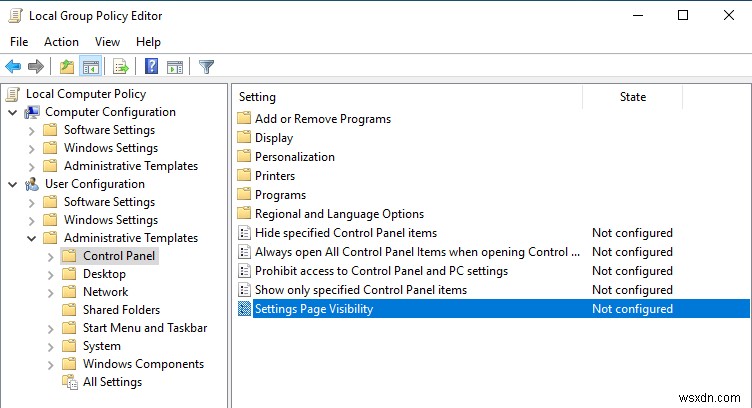Viewport: 752px width, 408px height.
Task: Select Desktop label in the tree
Action: coord(104,274)
